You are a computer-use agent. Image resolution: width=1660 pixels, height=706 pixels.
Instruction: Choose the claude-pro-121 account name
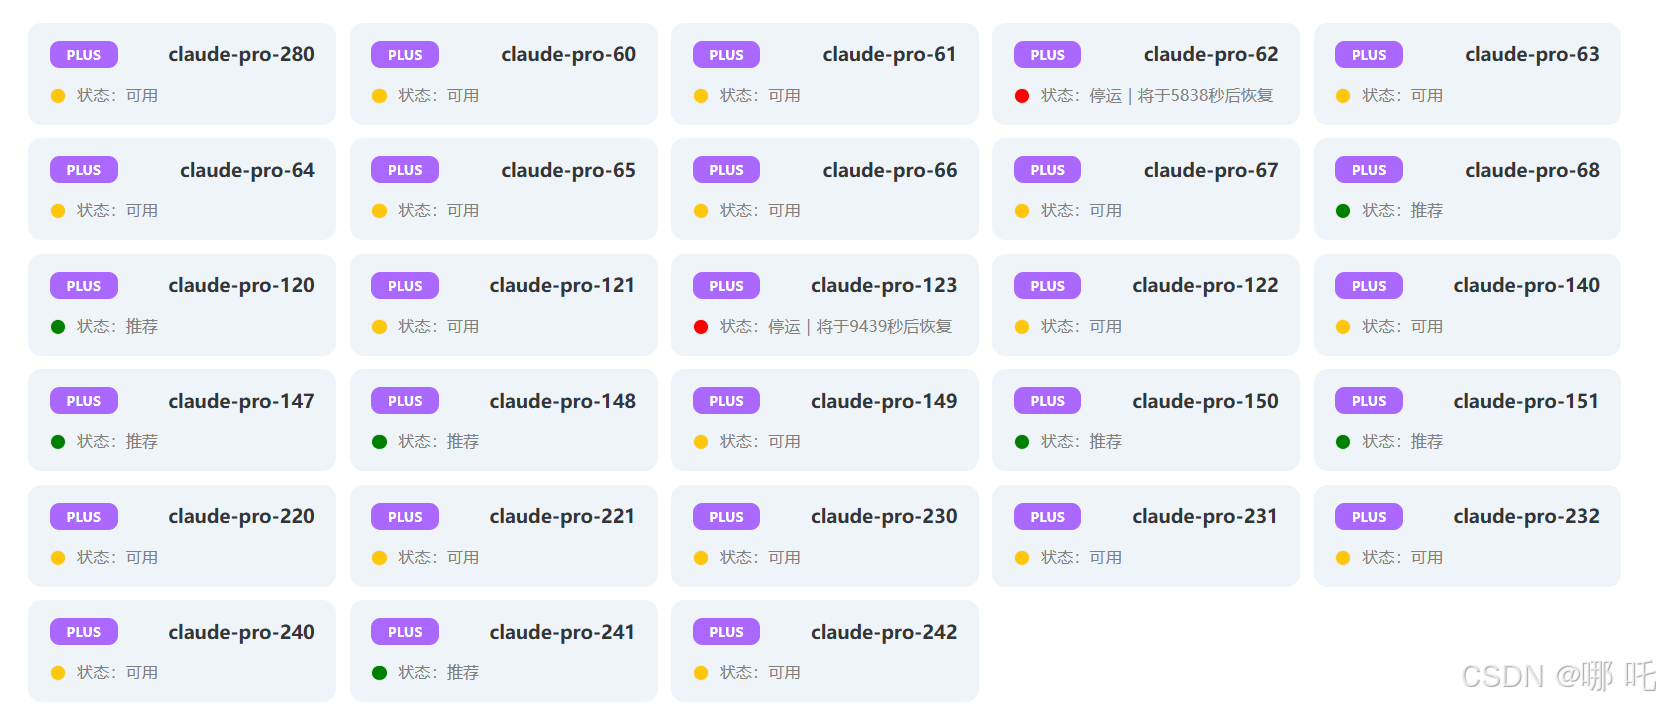coord(562,286)
